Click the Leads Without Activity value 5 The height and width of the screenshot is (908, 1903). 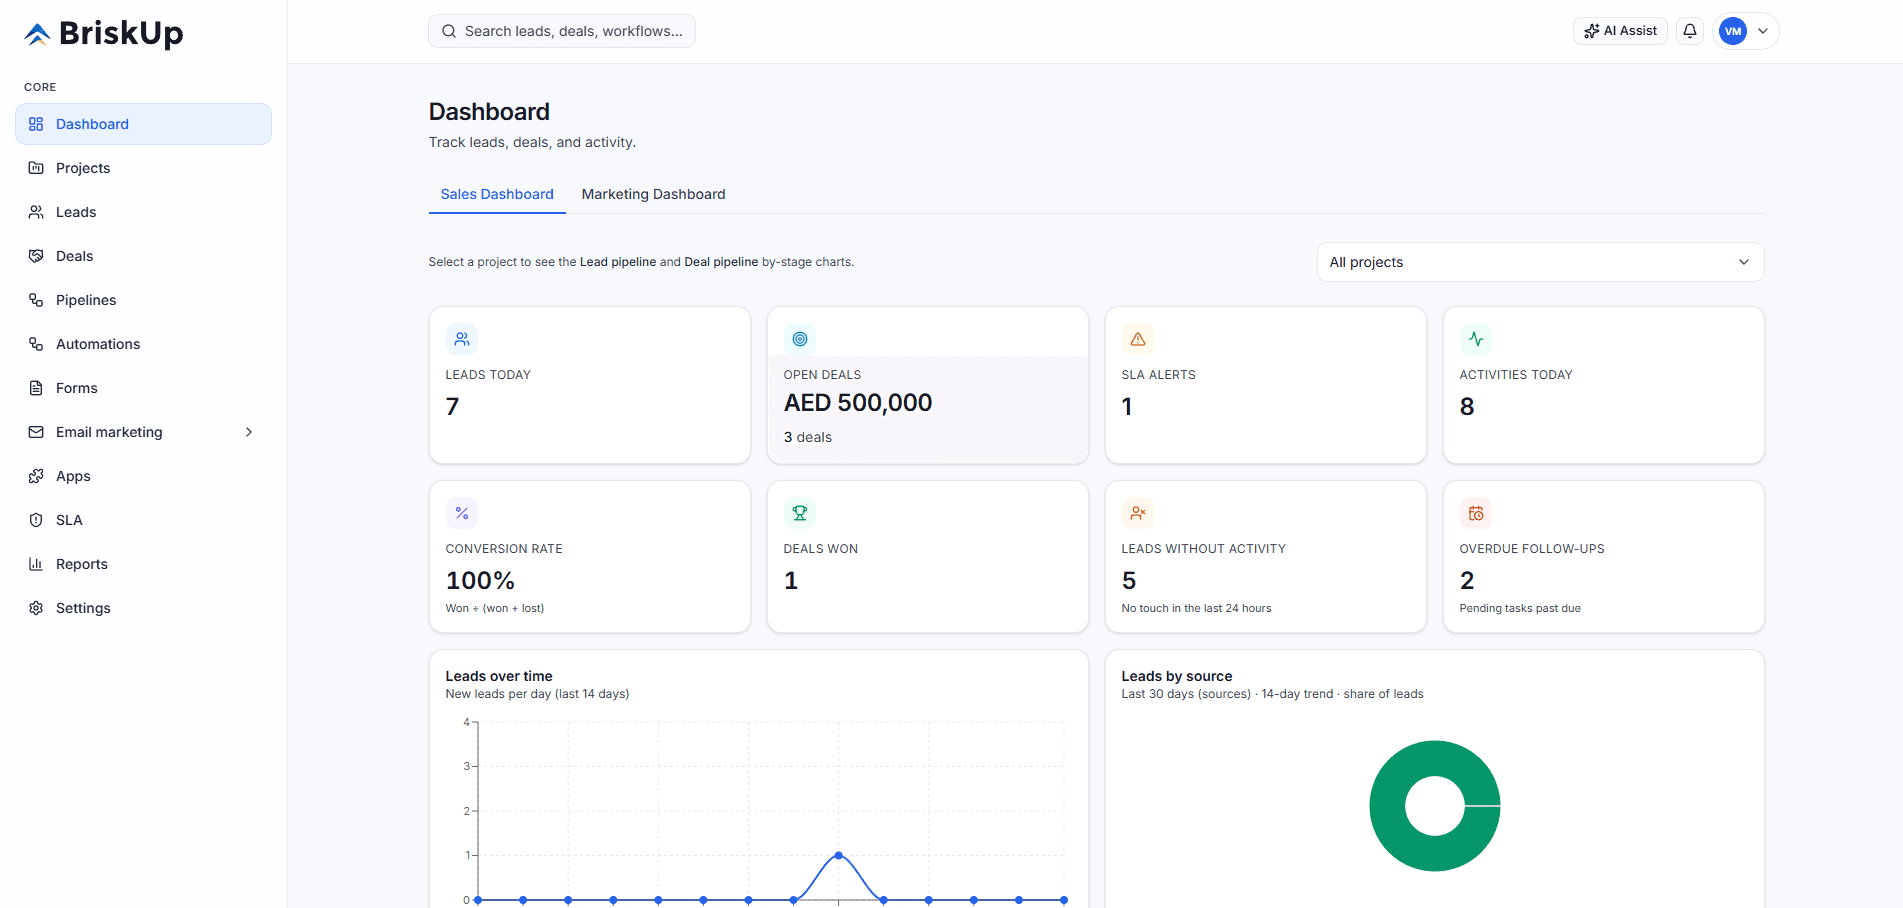(x=1129, y=580)
